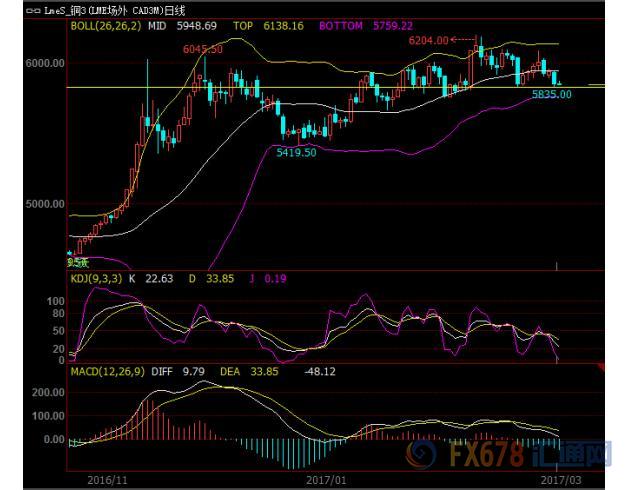The image size is (630, 490).
Task: Click the KDJ 20 level label
Action: click(x=59, y=349)
